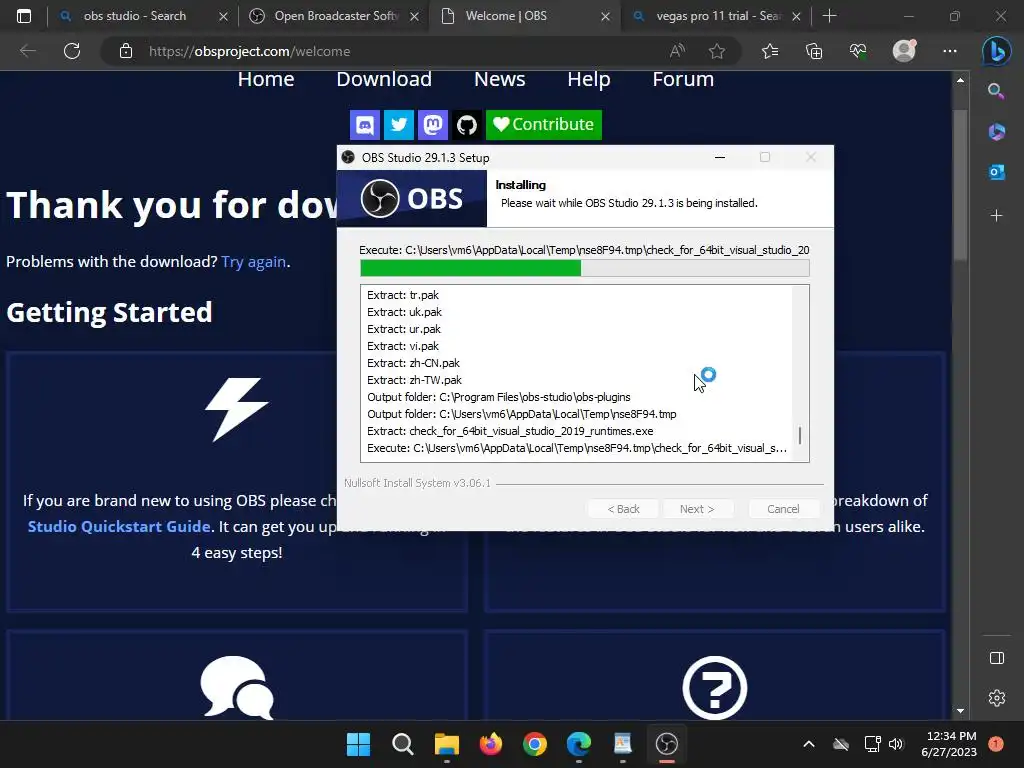Open Collections toolbar icon
Screen dimensions: 1024x768
pos(814,51)
